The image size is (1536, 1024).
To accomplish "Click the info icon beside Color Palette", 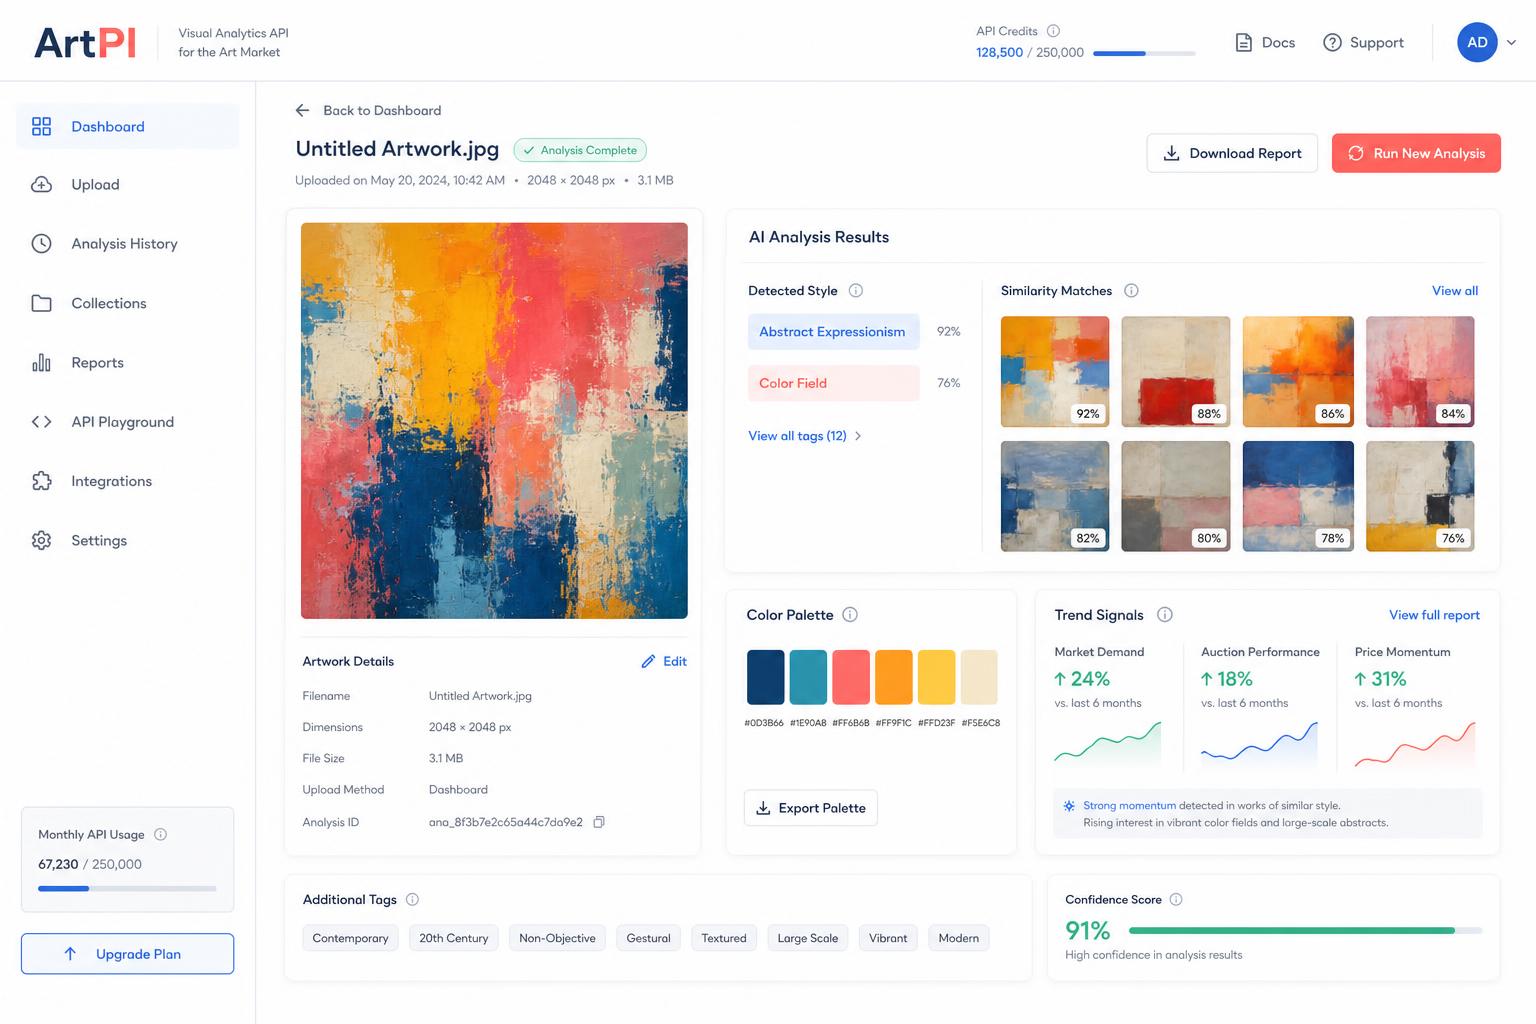I will coord(850,615).
